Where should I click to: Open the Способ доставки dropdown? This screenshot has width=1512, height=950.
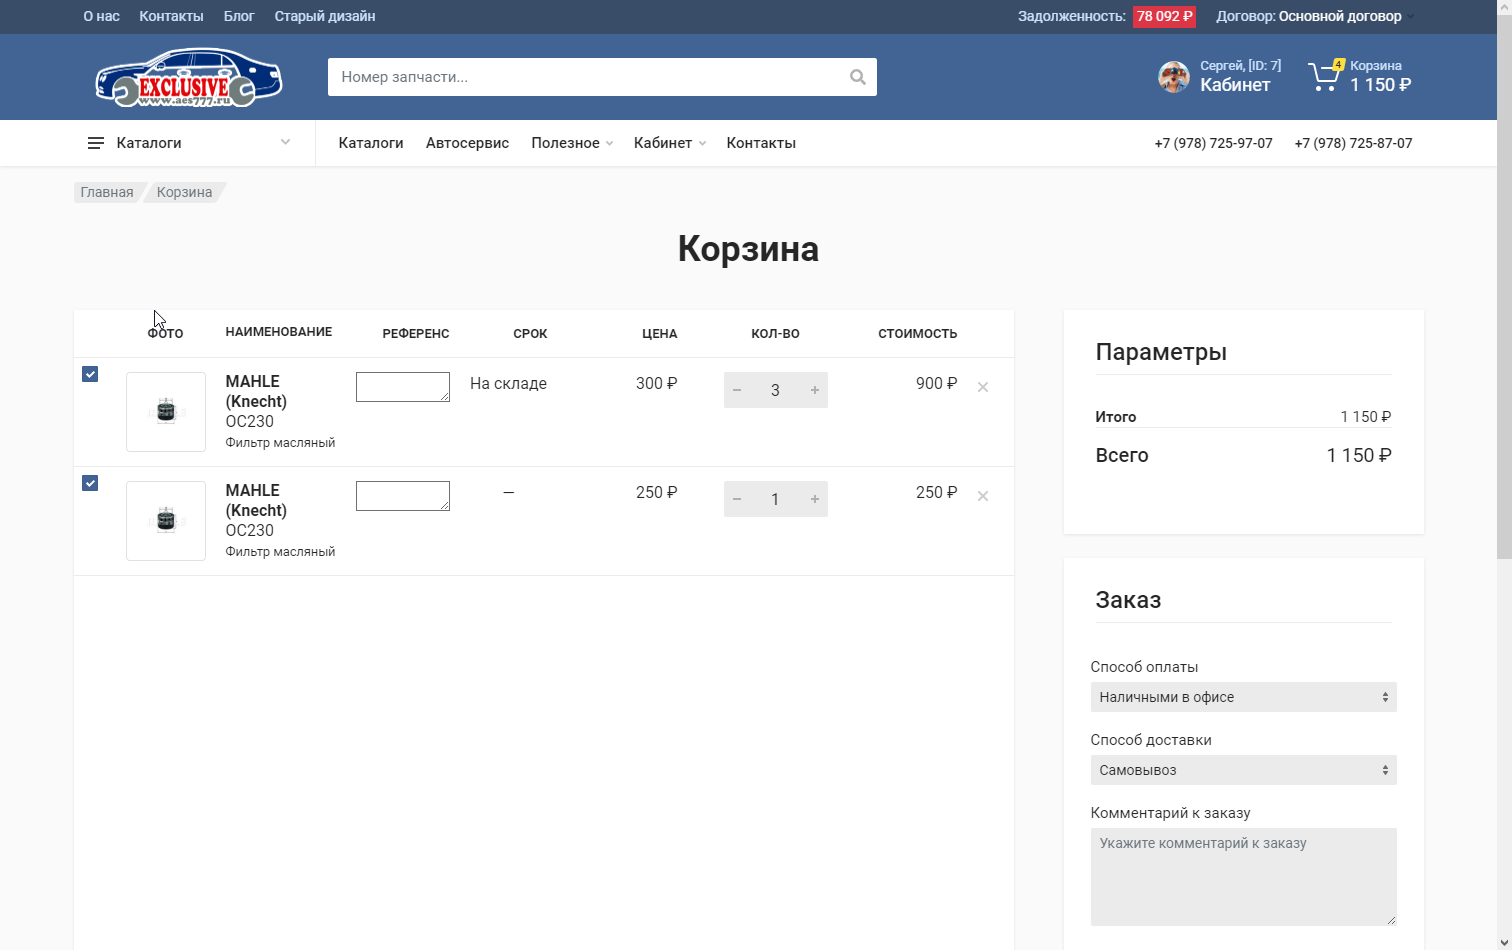click(x=1243, y=770)
